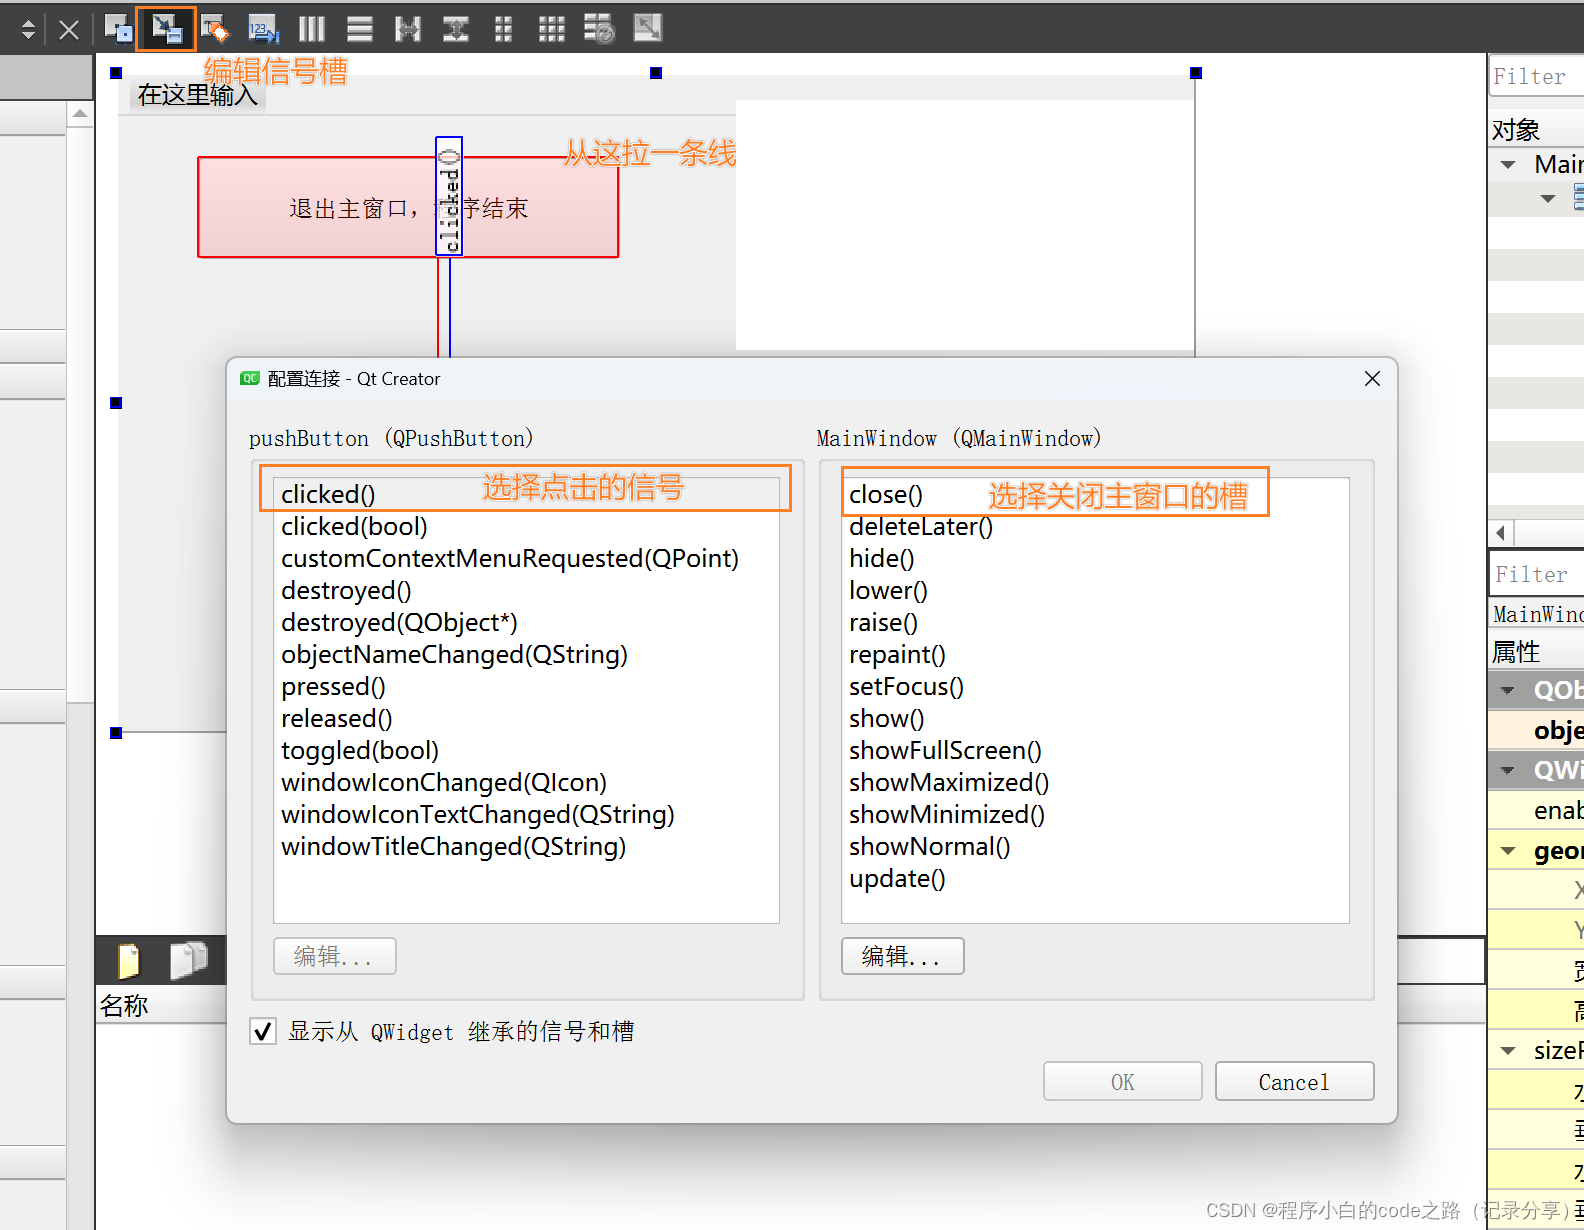Click 编辑... under MainWindow slots list
This screenshot has width=1584, height=1230.
tap(903, 956)
